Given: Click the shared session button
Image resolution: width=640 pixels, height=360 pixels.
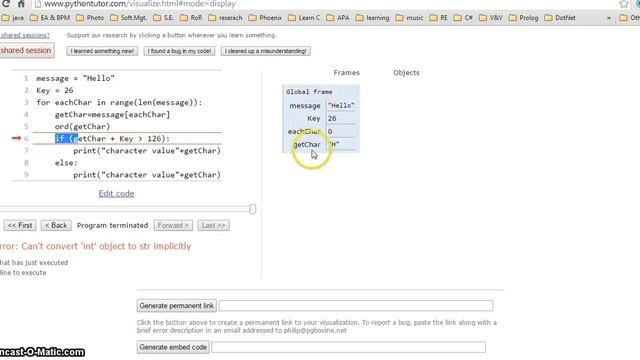Looking at the screenshot, I should point(27,51).
